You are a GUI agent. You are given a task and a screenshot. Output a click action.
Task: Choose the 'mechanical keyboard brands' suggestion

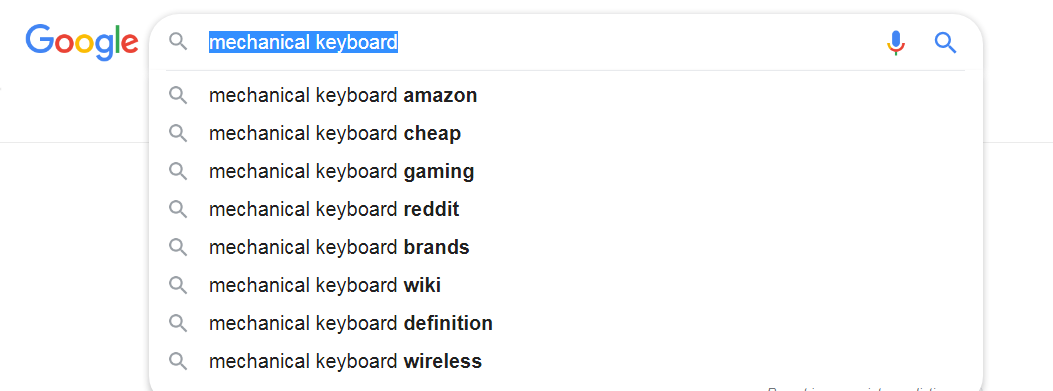[565, 247]
